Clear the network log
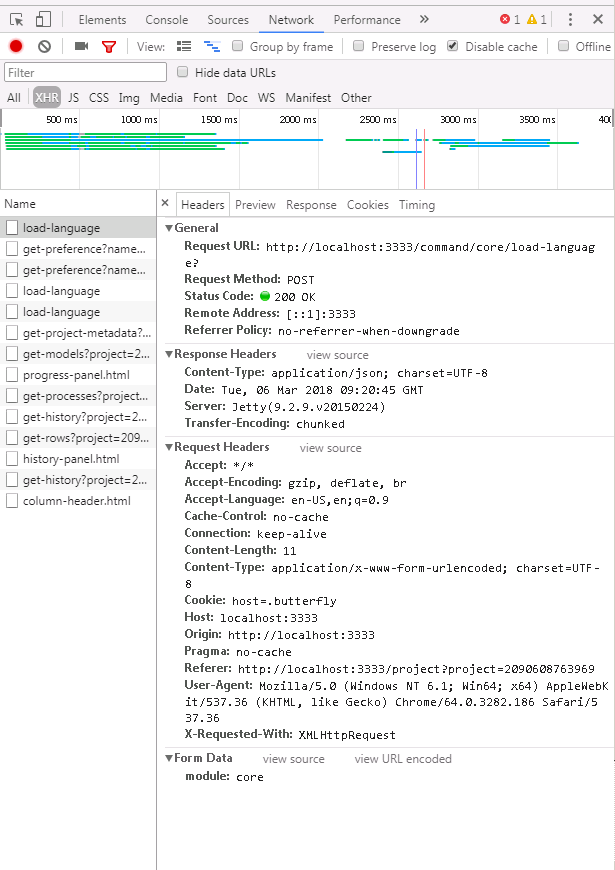Screen dimensions: 615x870 (44, 46)
